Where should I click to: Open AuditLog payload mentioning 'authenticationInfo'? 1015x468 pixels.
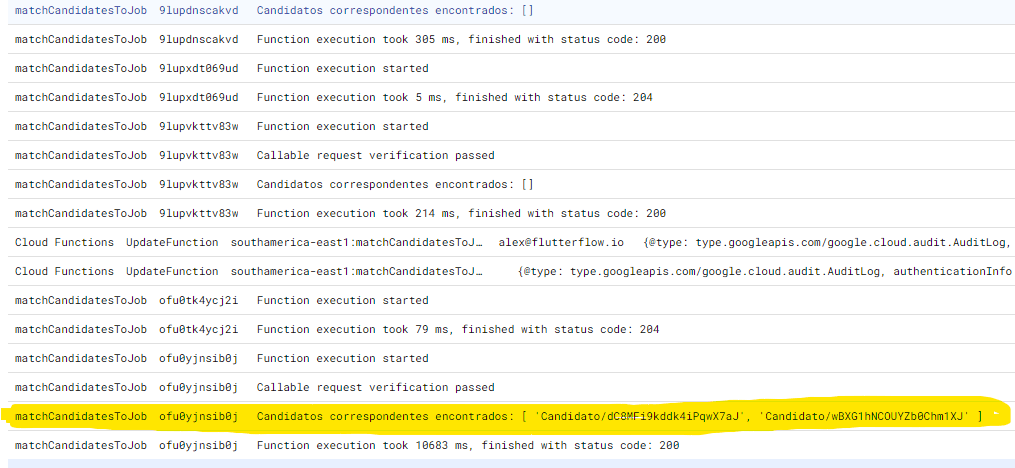tap(764, 272)
